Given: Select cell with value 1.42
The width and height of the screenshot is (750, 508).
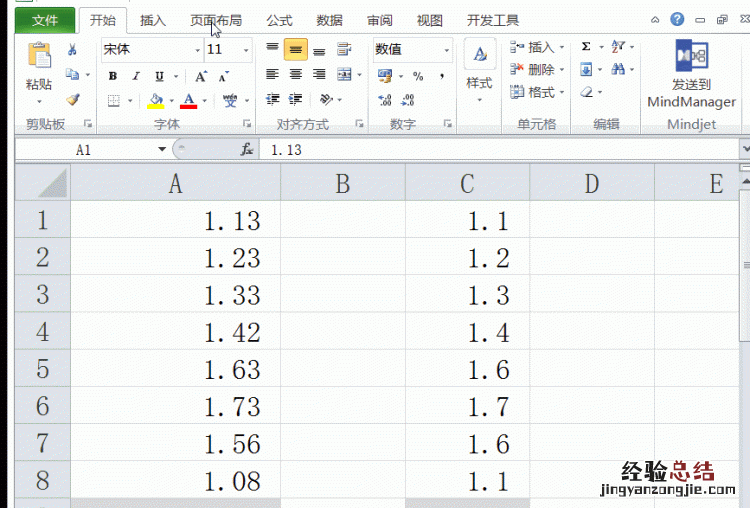Looking at the screenshot, I should coord(176,332).
